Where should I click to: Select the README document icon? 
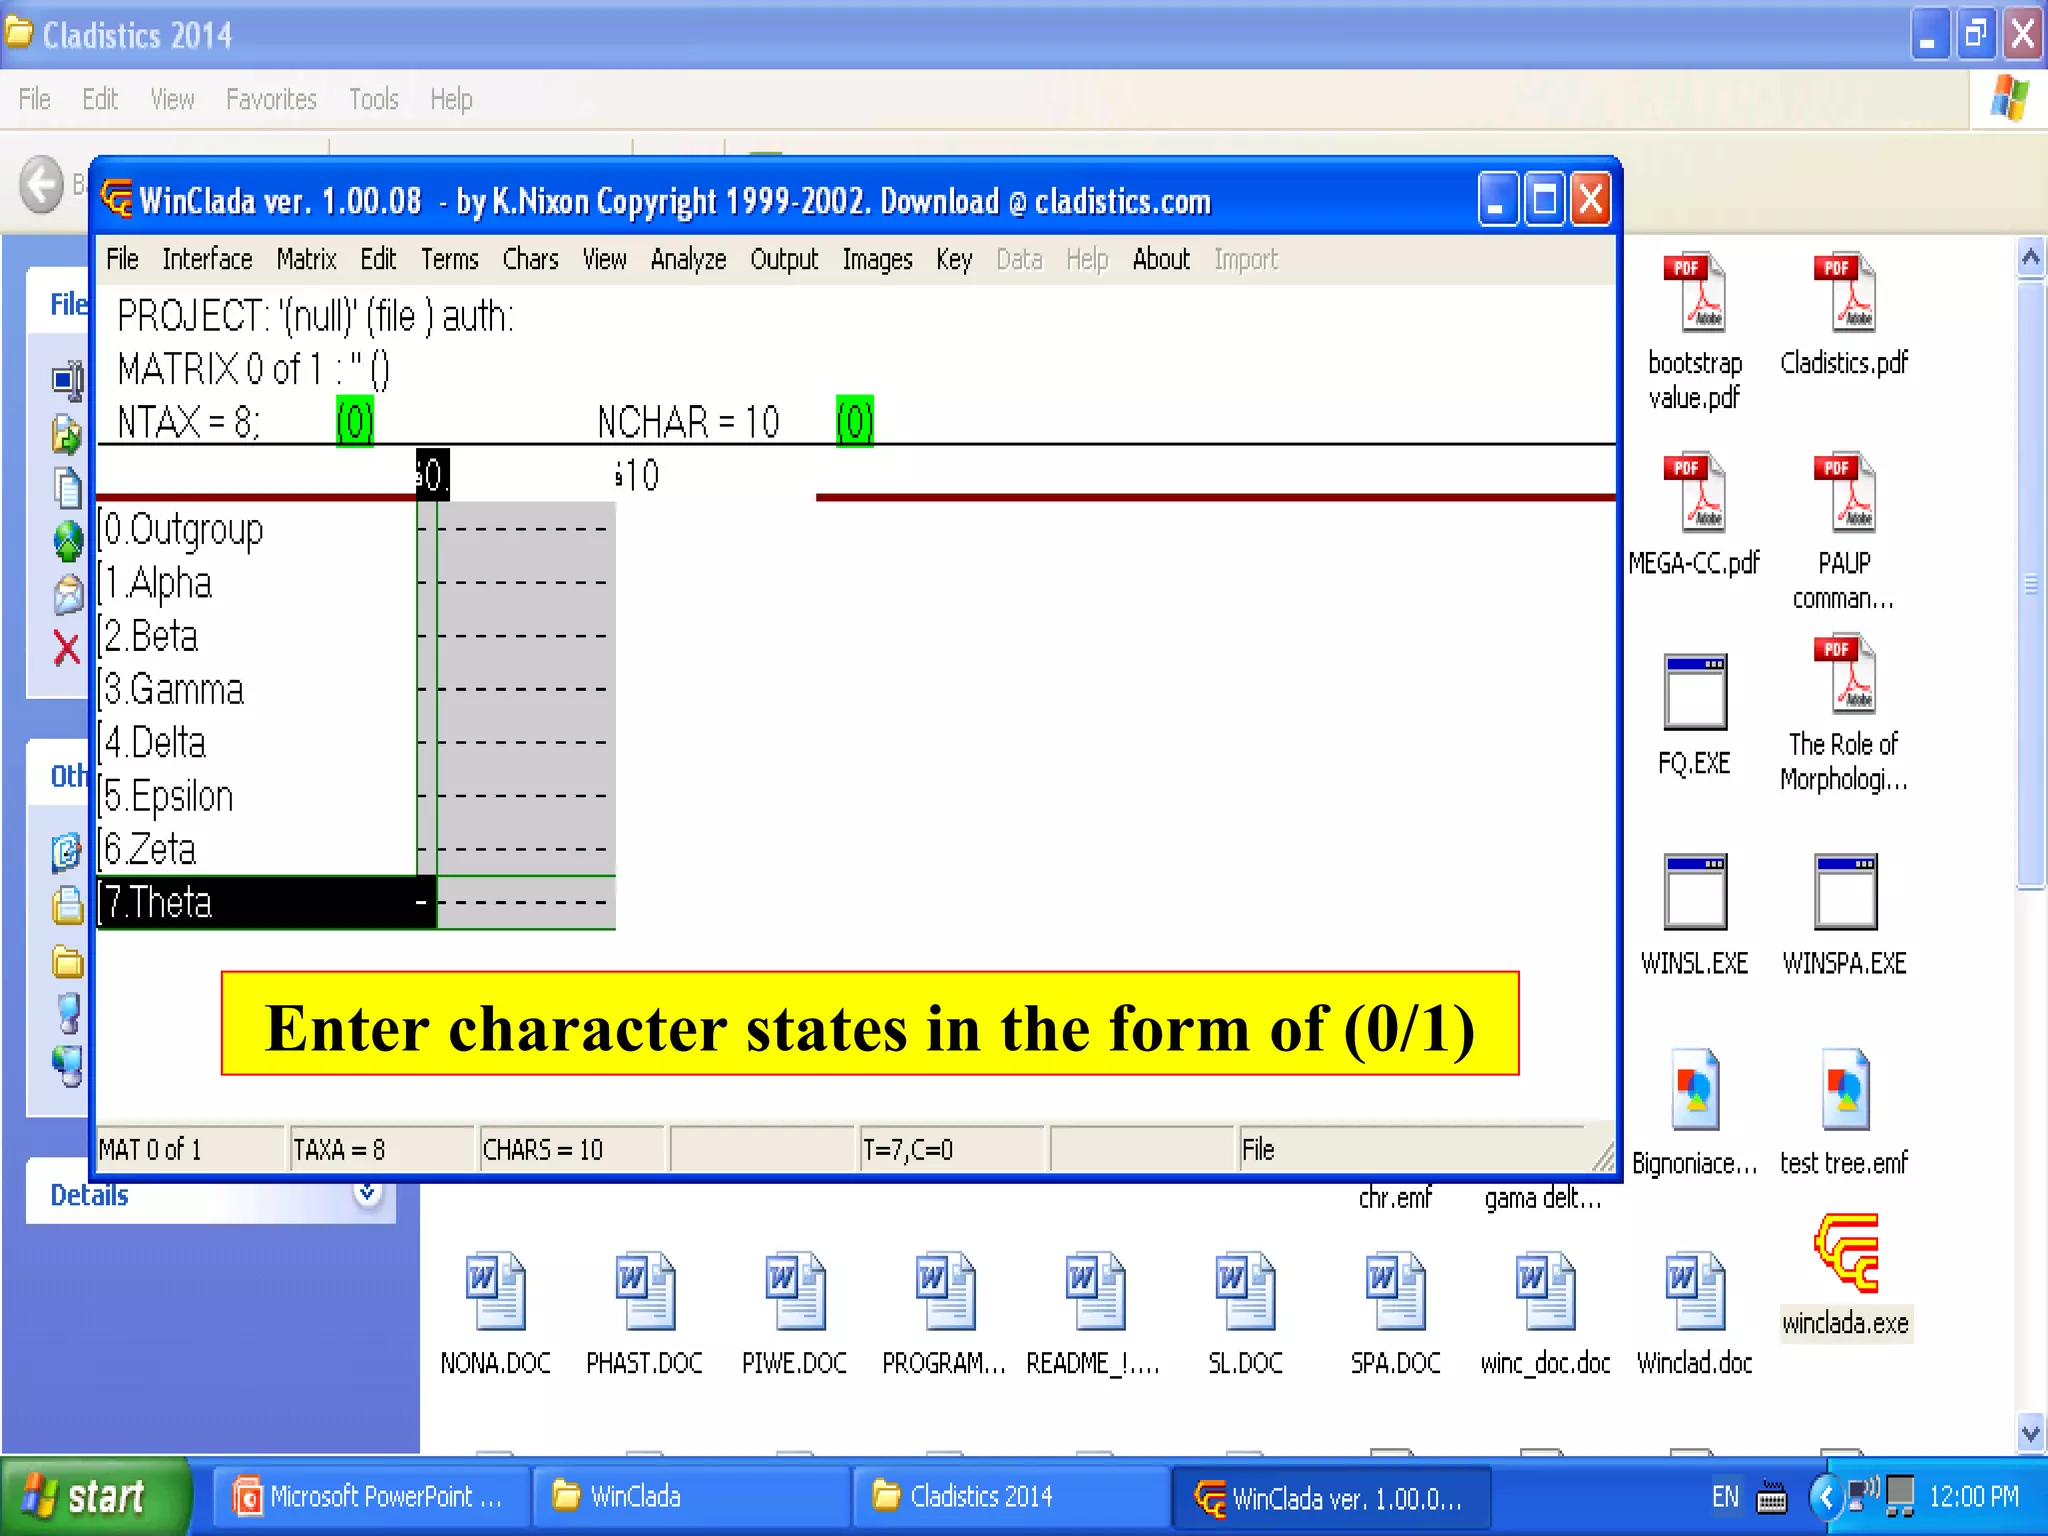pyautogui.click(x=1095, y=1291)
